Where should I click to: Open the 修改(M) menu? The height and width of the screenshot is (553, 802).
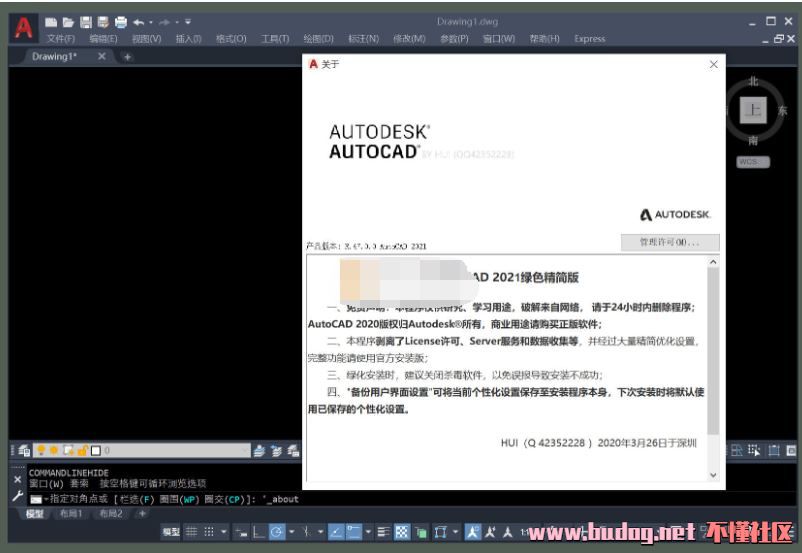point(409,39)
